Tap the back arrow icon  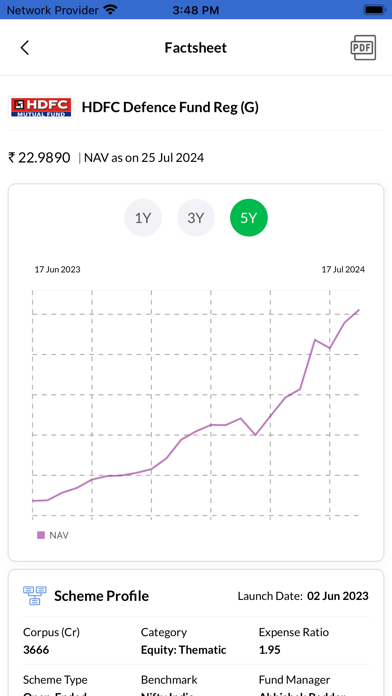pyautogui.click(x=25, y=47)
